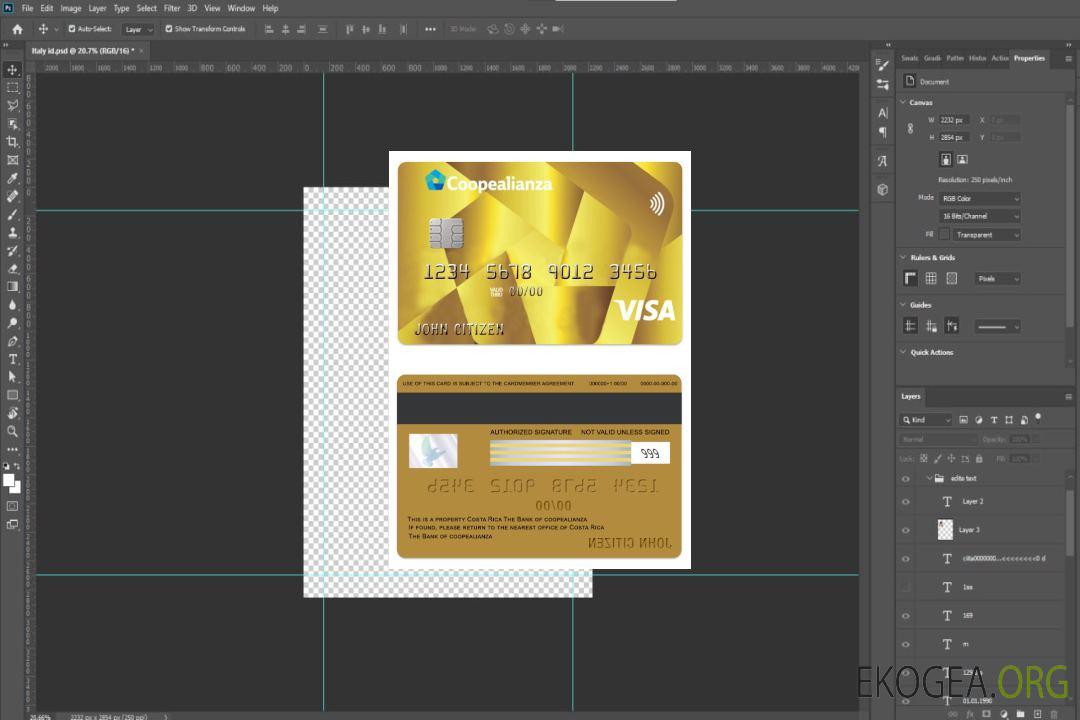This screenshot has width=1080, height=720.
Task: Select the Frame tool
Action: point(12,160)
